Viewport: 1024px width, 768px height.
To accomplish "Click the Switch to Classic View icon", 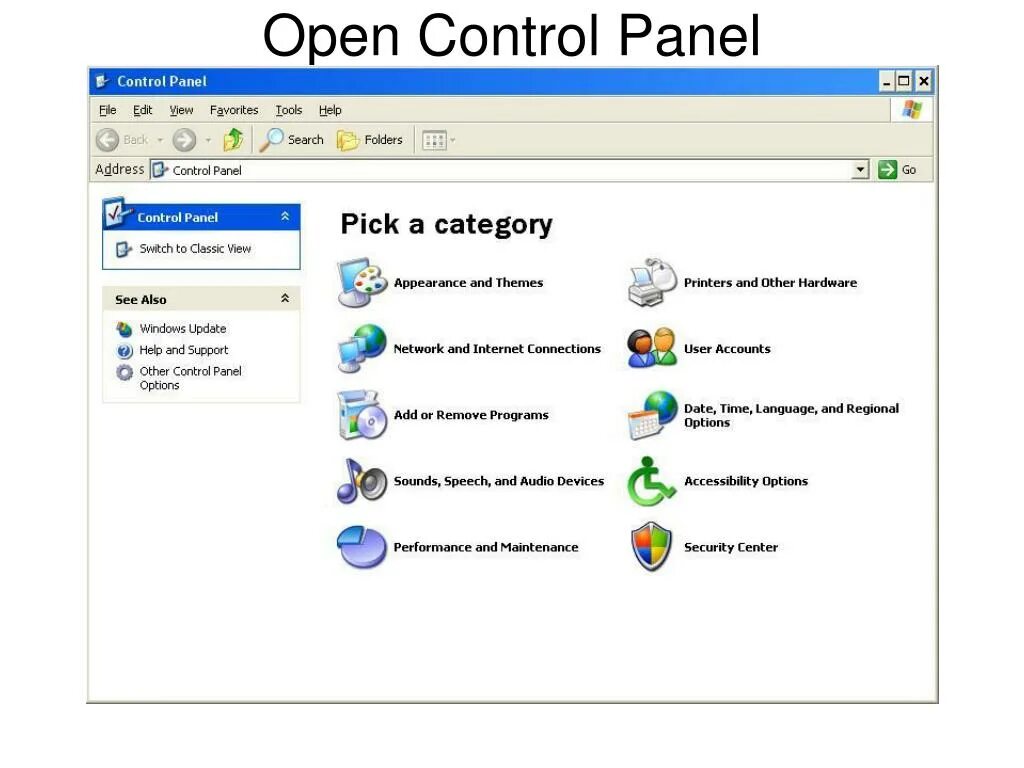I will coord(124,249).
